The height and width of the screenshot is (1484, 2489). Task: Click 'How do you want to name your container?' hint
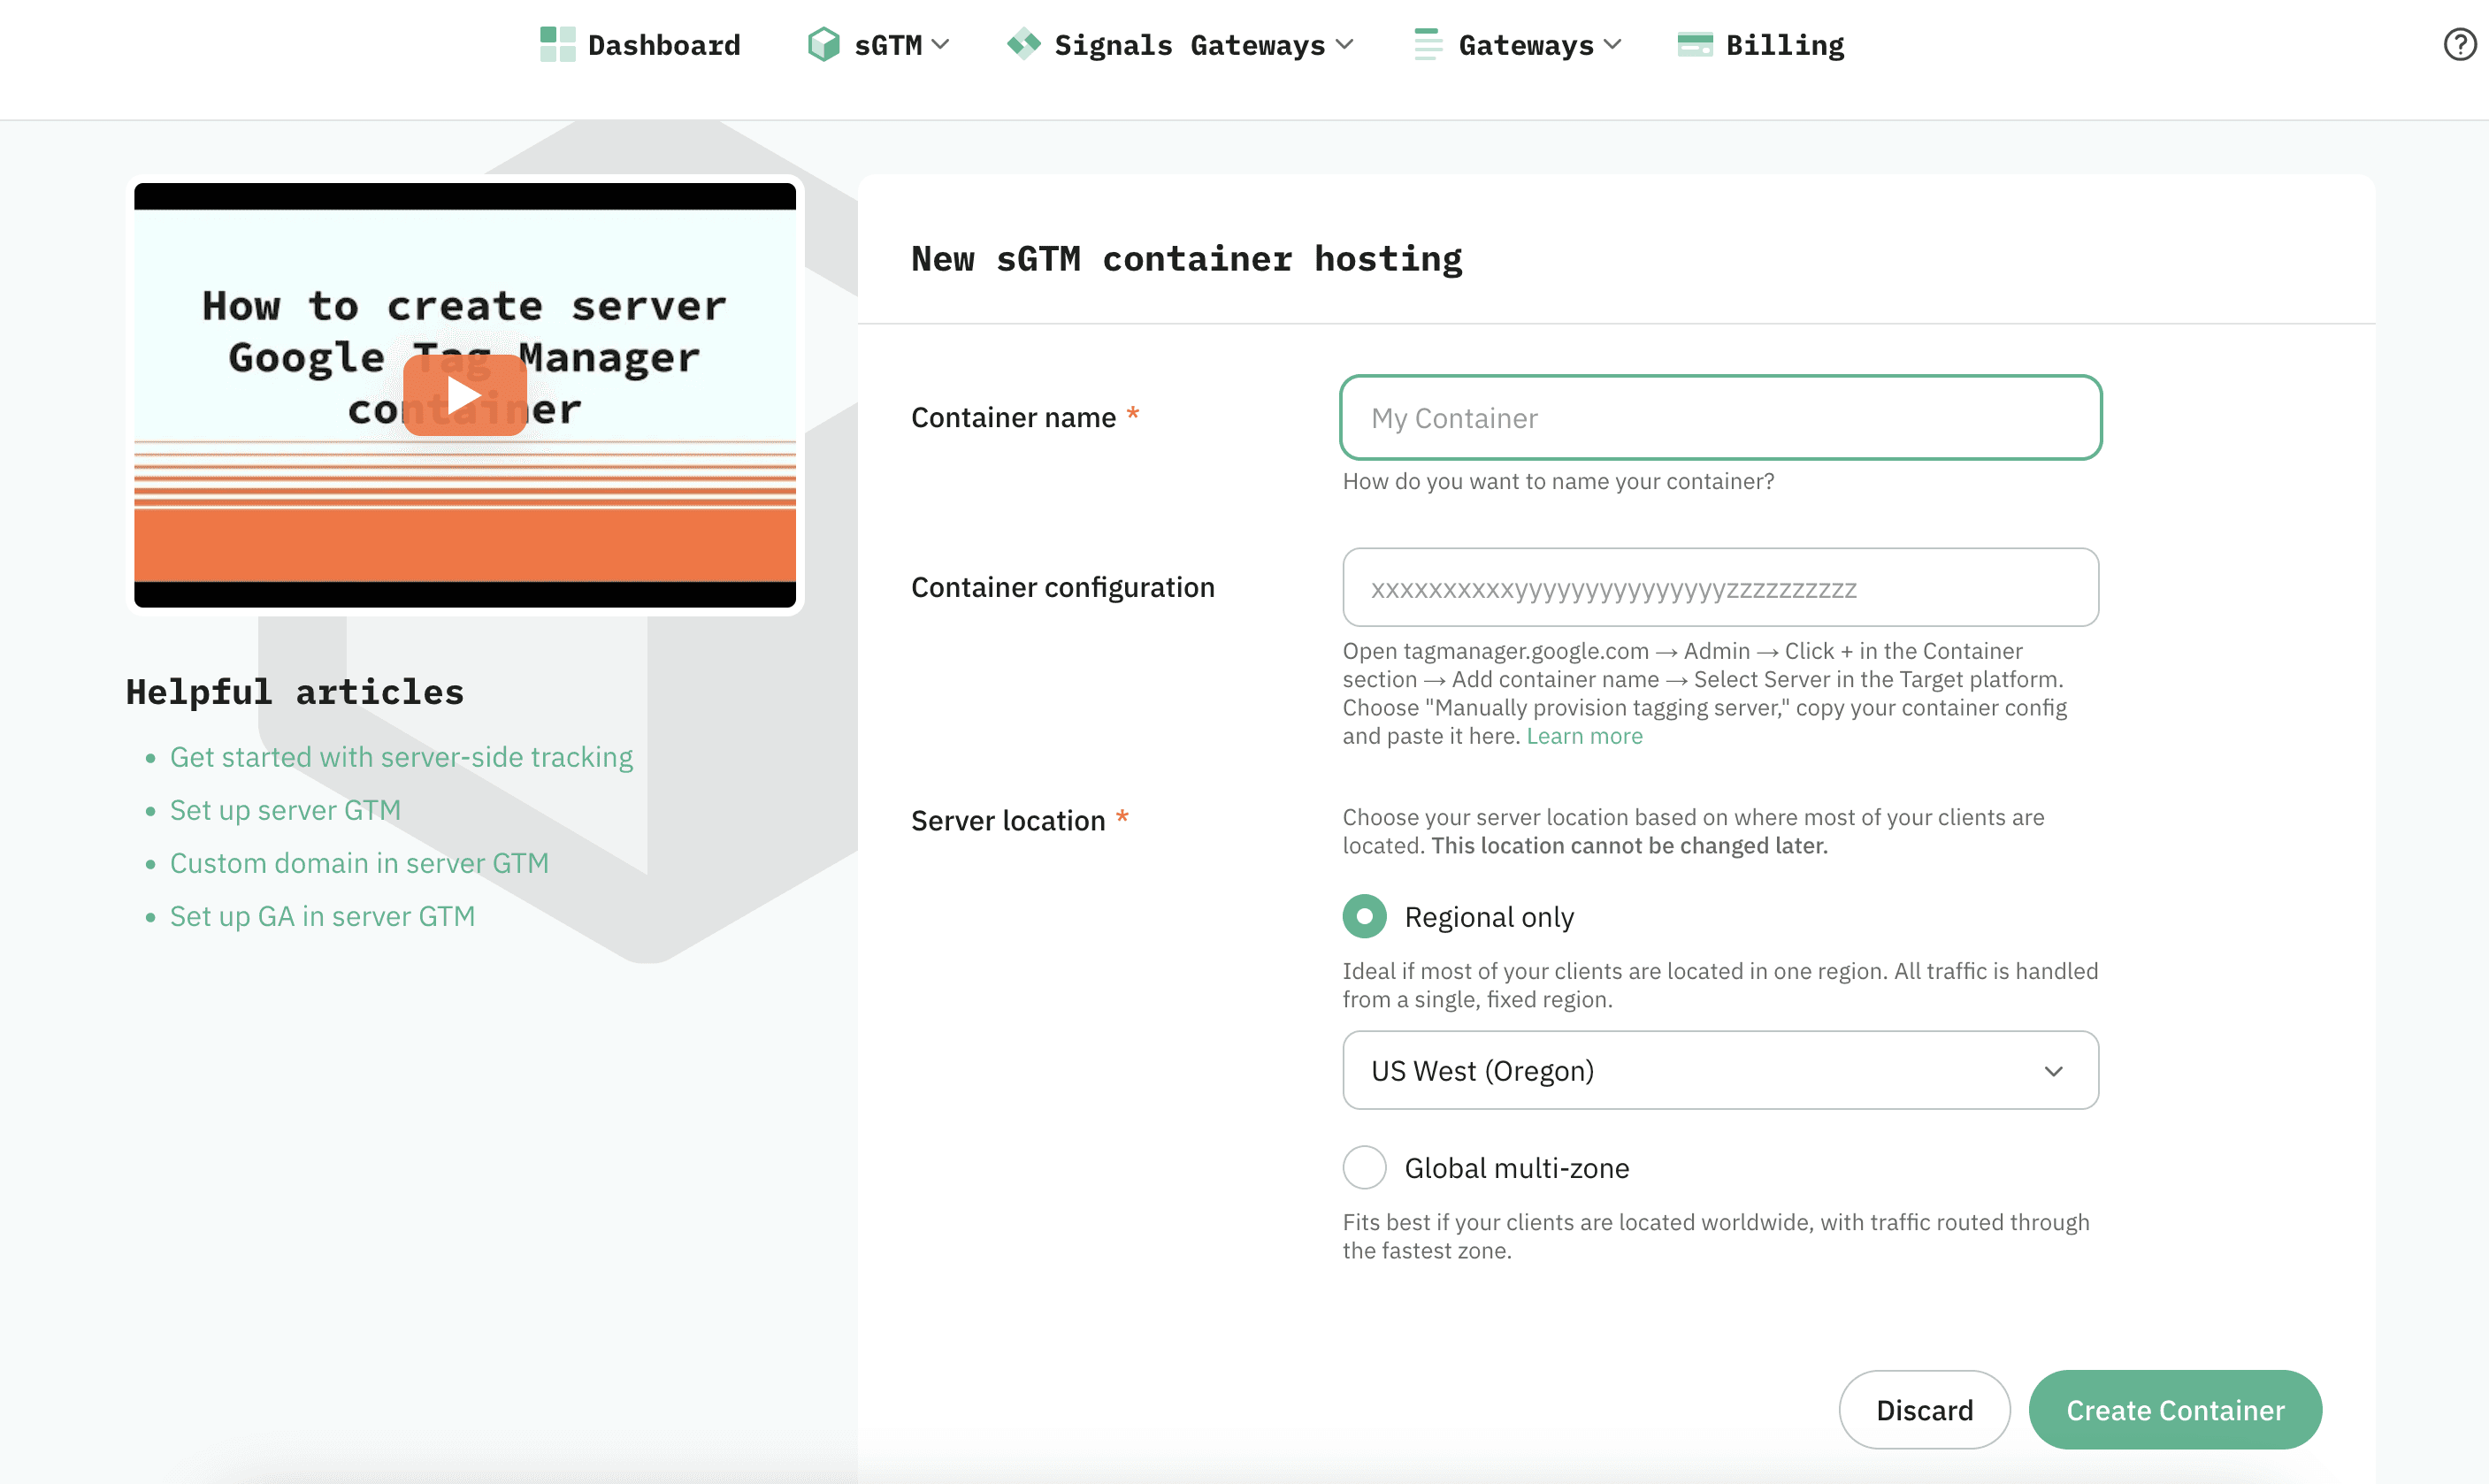(1558, 481)
